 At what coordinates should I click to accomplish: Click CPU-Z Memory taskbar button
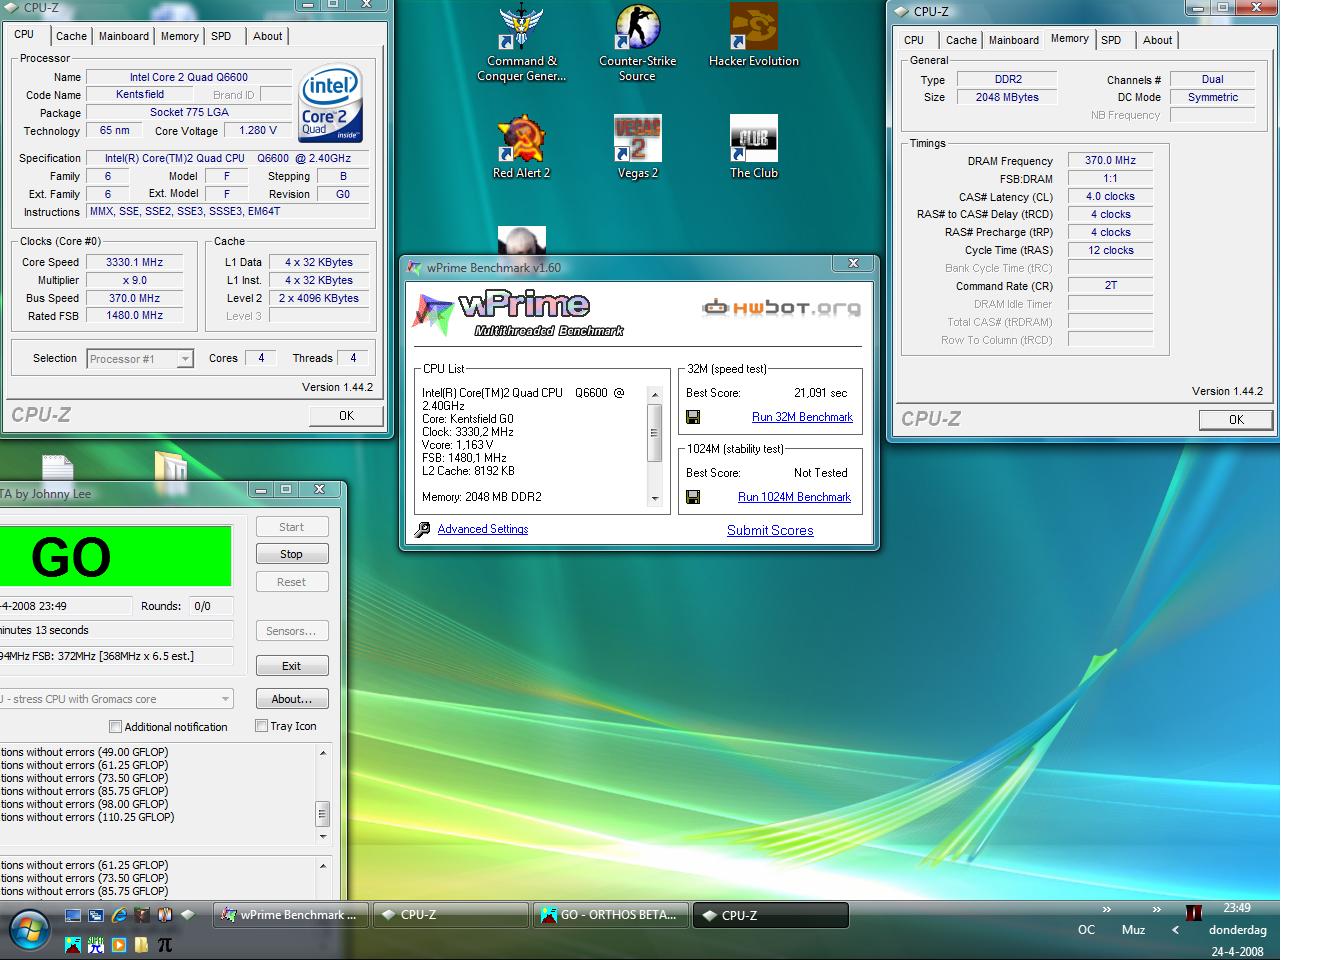(772, 915)
